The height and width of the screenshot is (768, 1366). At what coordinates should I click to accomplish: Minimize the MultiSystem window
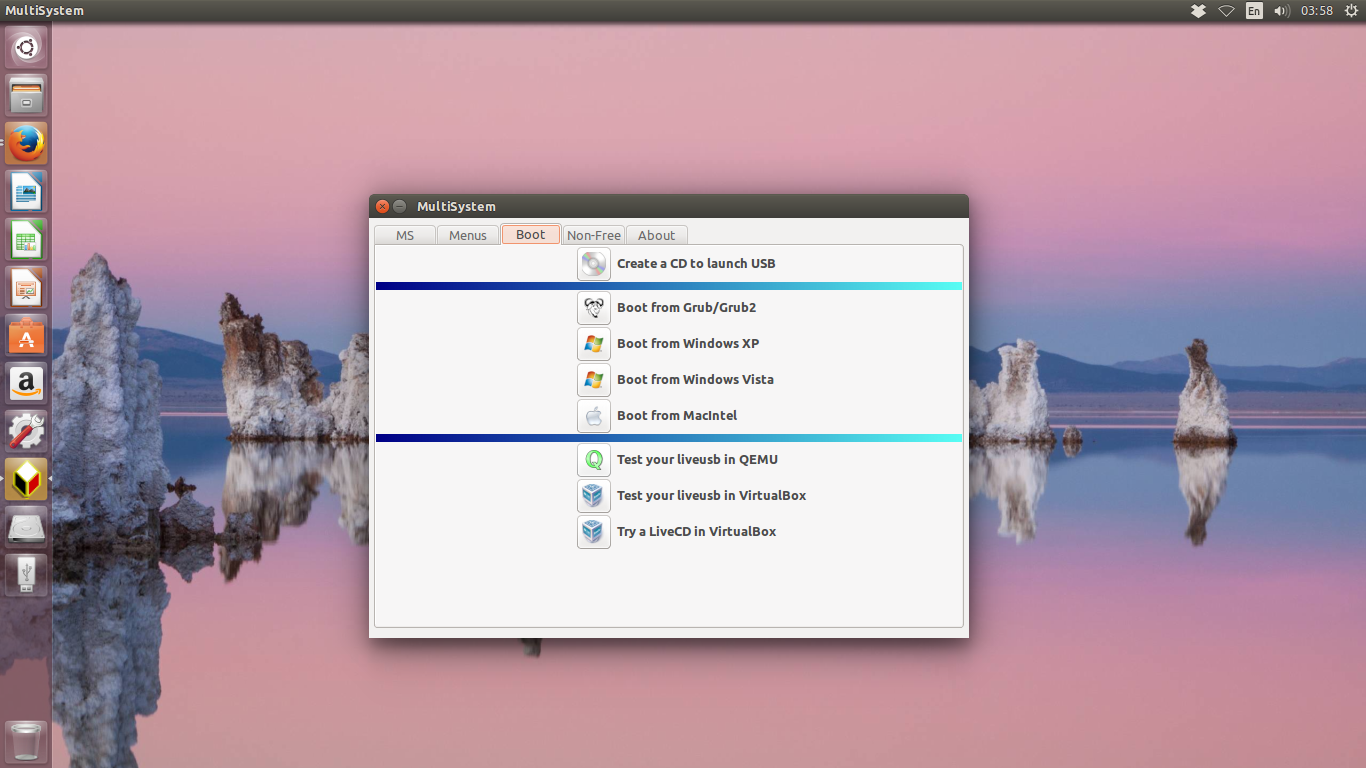tap(399, 206)
